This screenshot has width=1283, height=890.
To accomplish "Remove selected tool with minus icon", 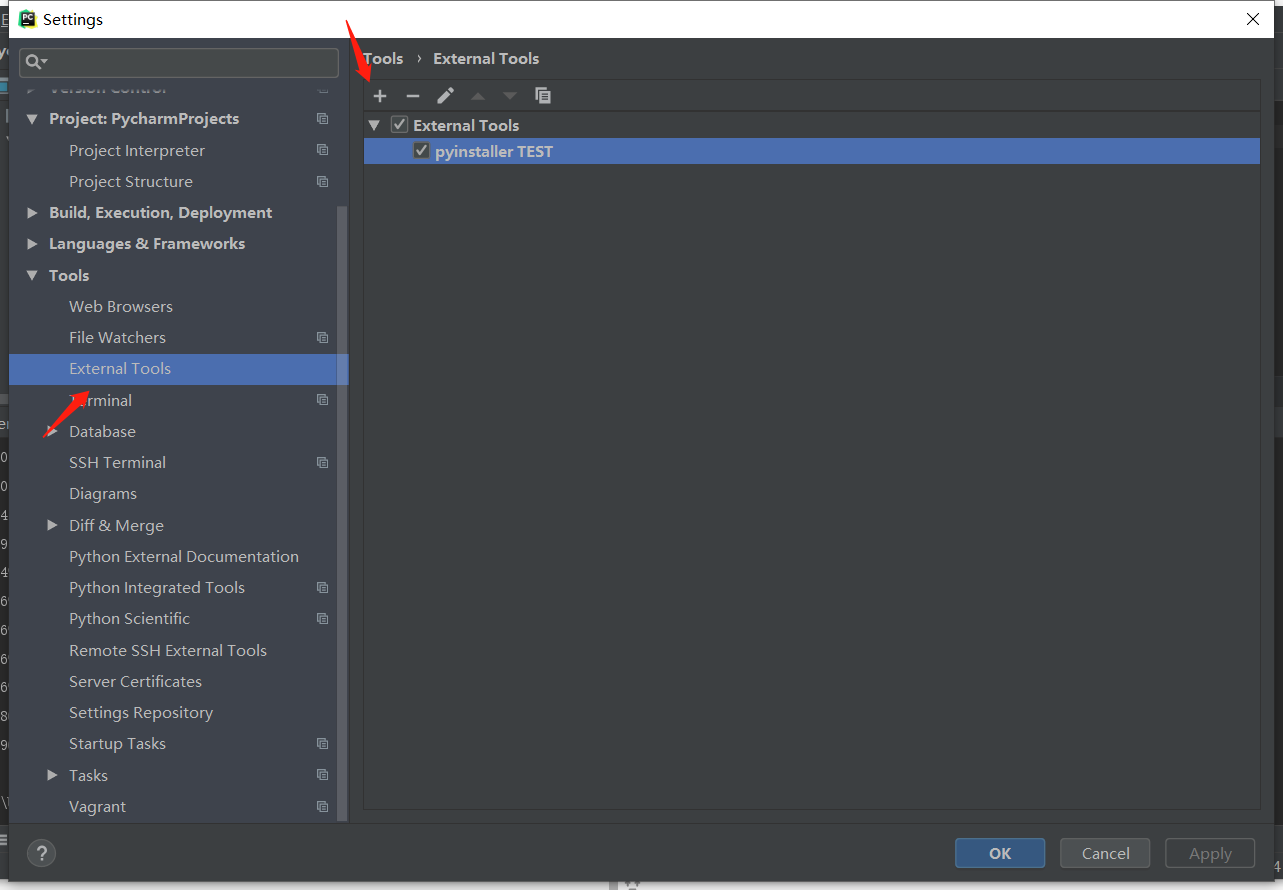I will pyautogui.click(x=412, y=96).
